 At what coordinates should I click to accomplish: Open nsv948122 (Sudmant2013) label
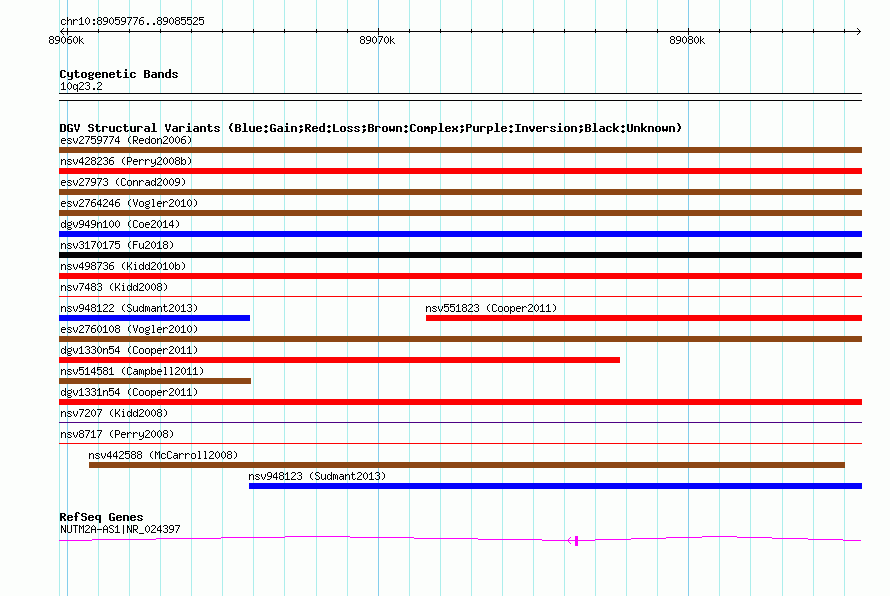[129, 308]
